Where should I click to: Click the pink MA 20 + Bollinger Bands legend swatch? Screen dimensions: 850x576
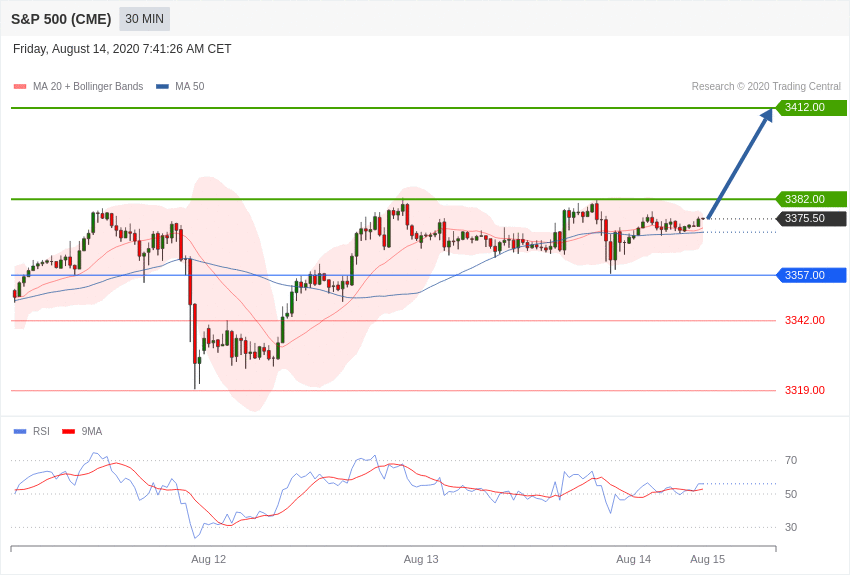pos(20,87)
